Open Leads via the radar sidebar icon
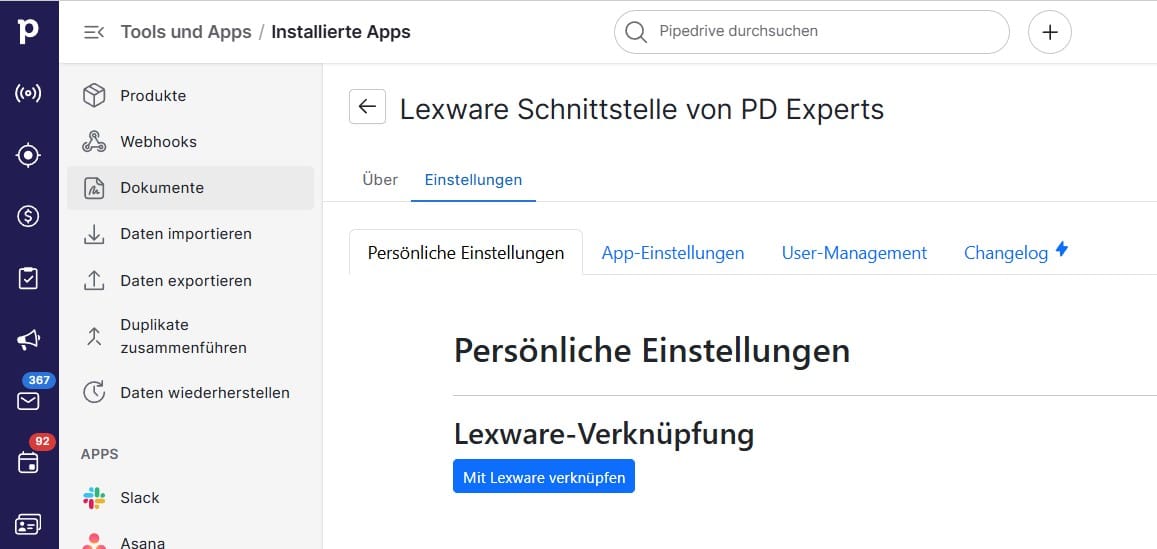Image resolution: width=1157 pixels, height=549 pixels. [x=28, y=94]
